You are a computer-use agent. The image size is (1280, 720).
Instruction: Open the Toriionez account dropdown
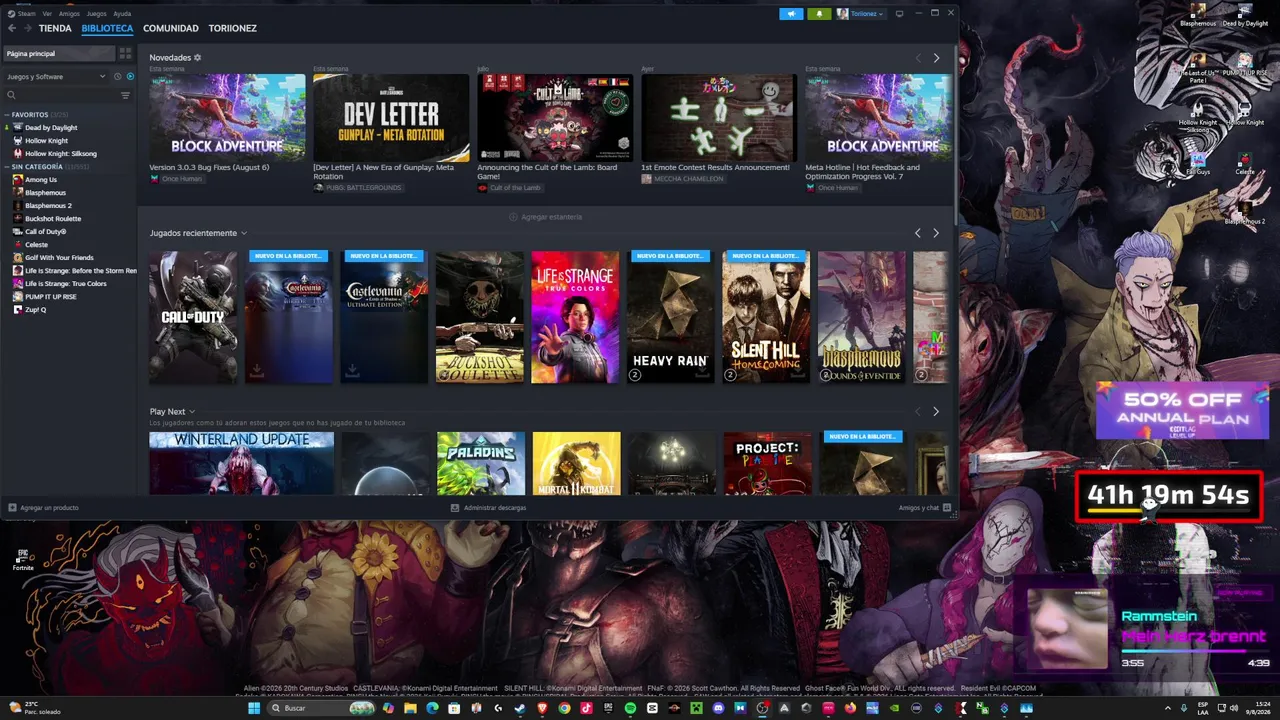[x=860, y=14]
